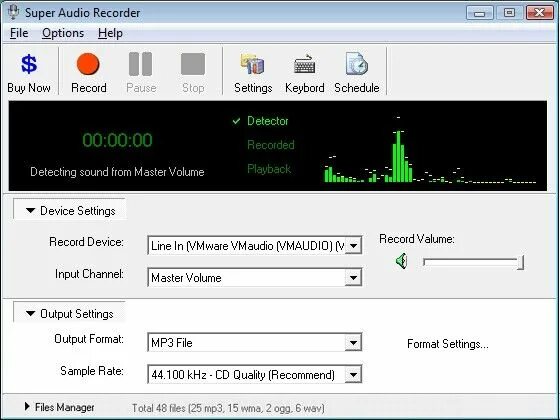Open the Keybord shortcuts tool
This screenshot has width=560, height=420.
click(304, 73)
